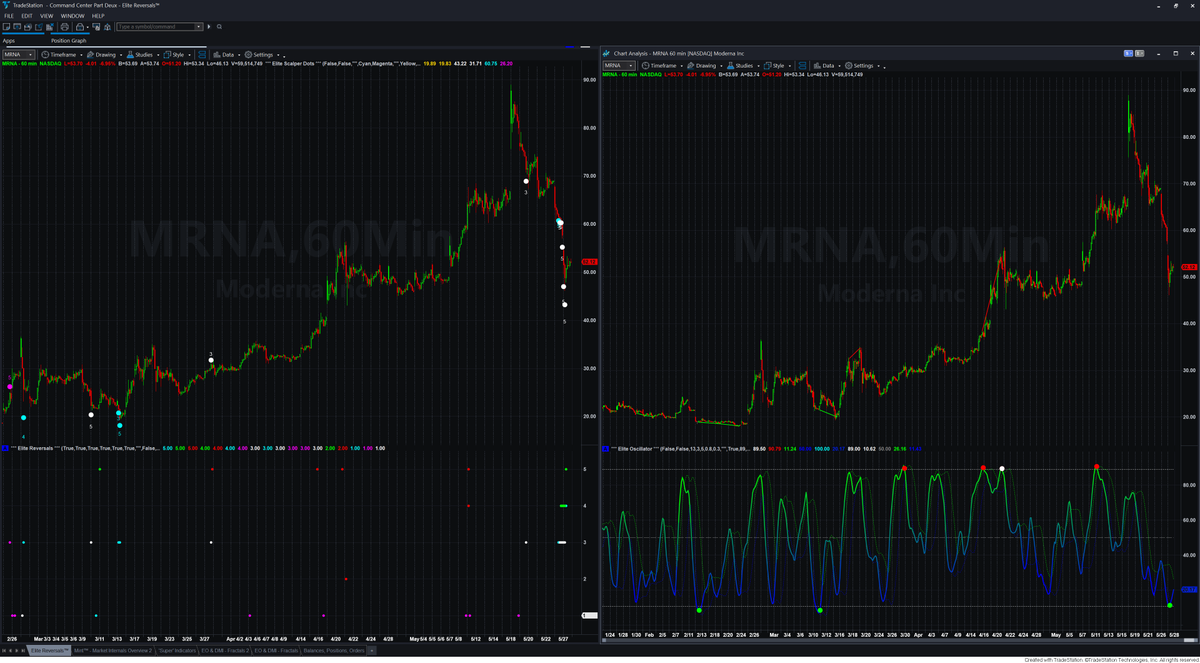This screenshot has width=1200, height=663.
Task: Click the print icon in main toolbar
Action: point(64,26)
